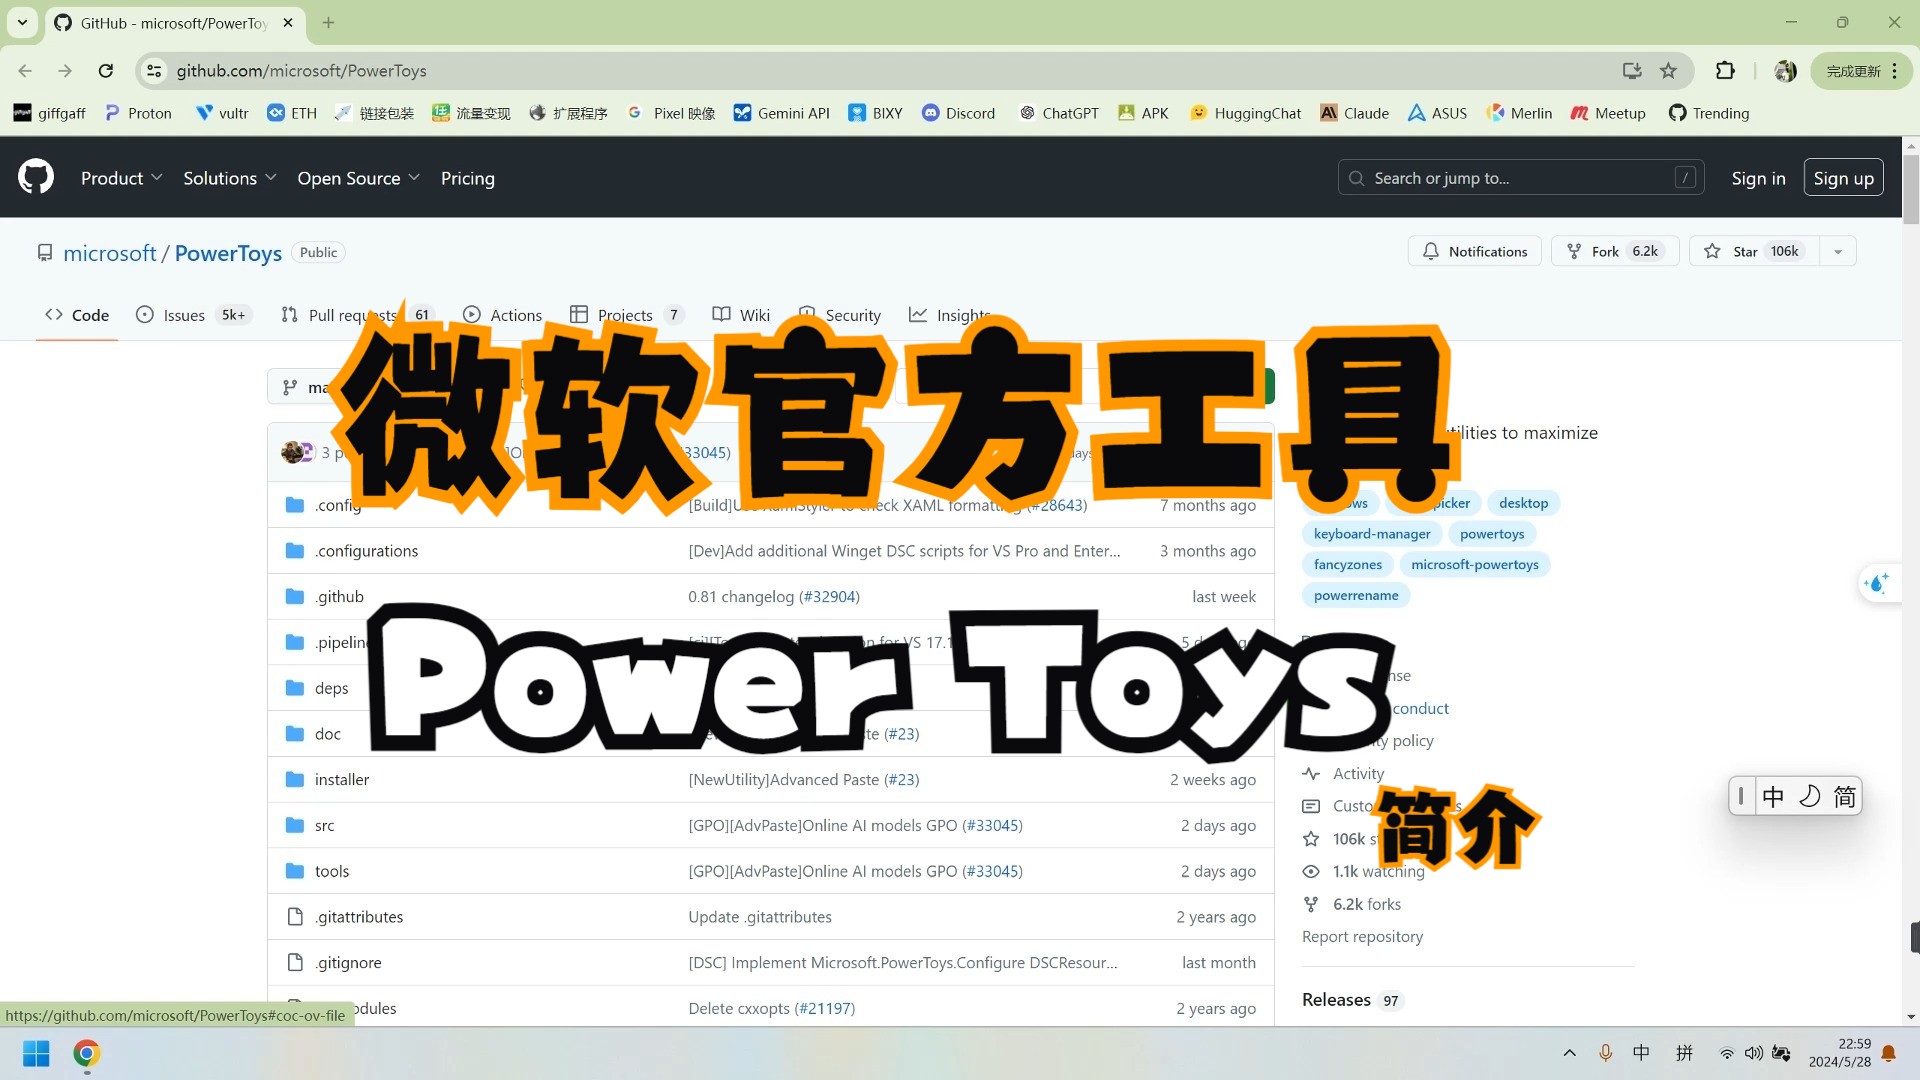Expand the Solutions dropdown menu
The width and height of the screenshot is (1920, 1080).
click(x=229, y=178)
